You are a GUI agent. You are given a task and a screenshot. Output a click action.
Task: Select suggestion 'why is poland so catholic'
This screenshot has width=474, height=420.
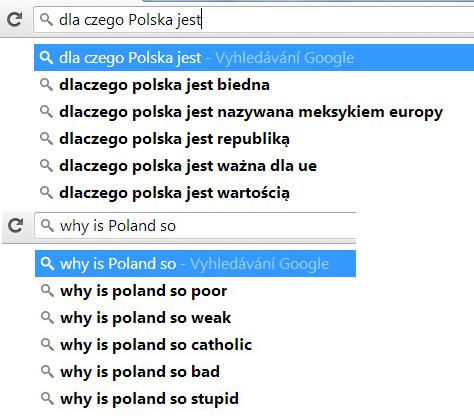coord(195,345)
